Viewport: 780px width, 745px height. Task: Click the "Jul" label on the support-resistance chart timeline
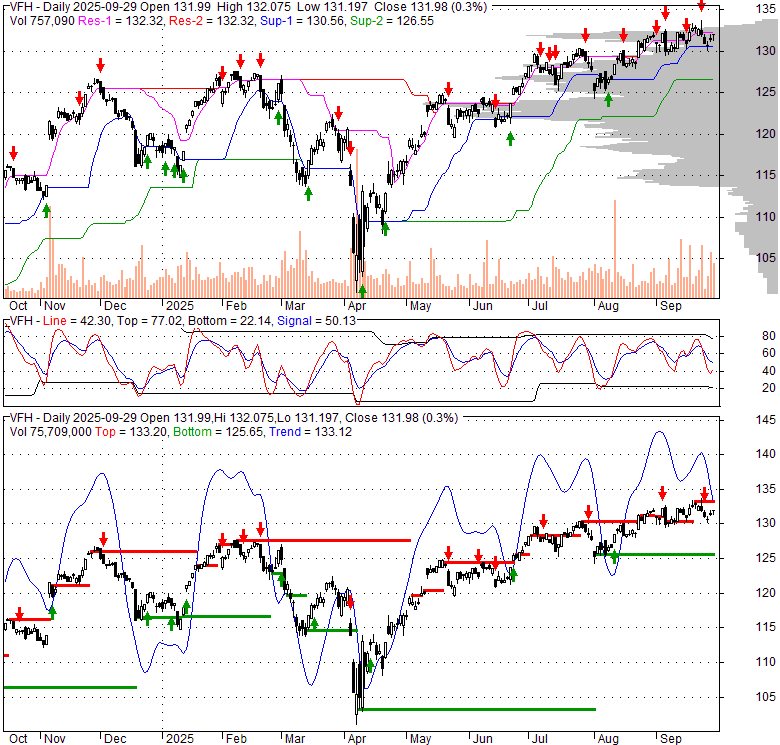539,306
